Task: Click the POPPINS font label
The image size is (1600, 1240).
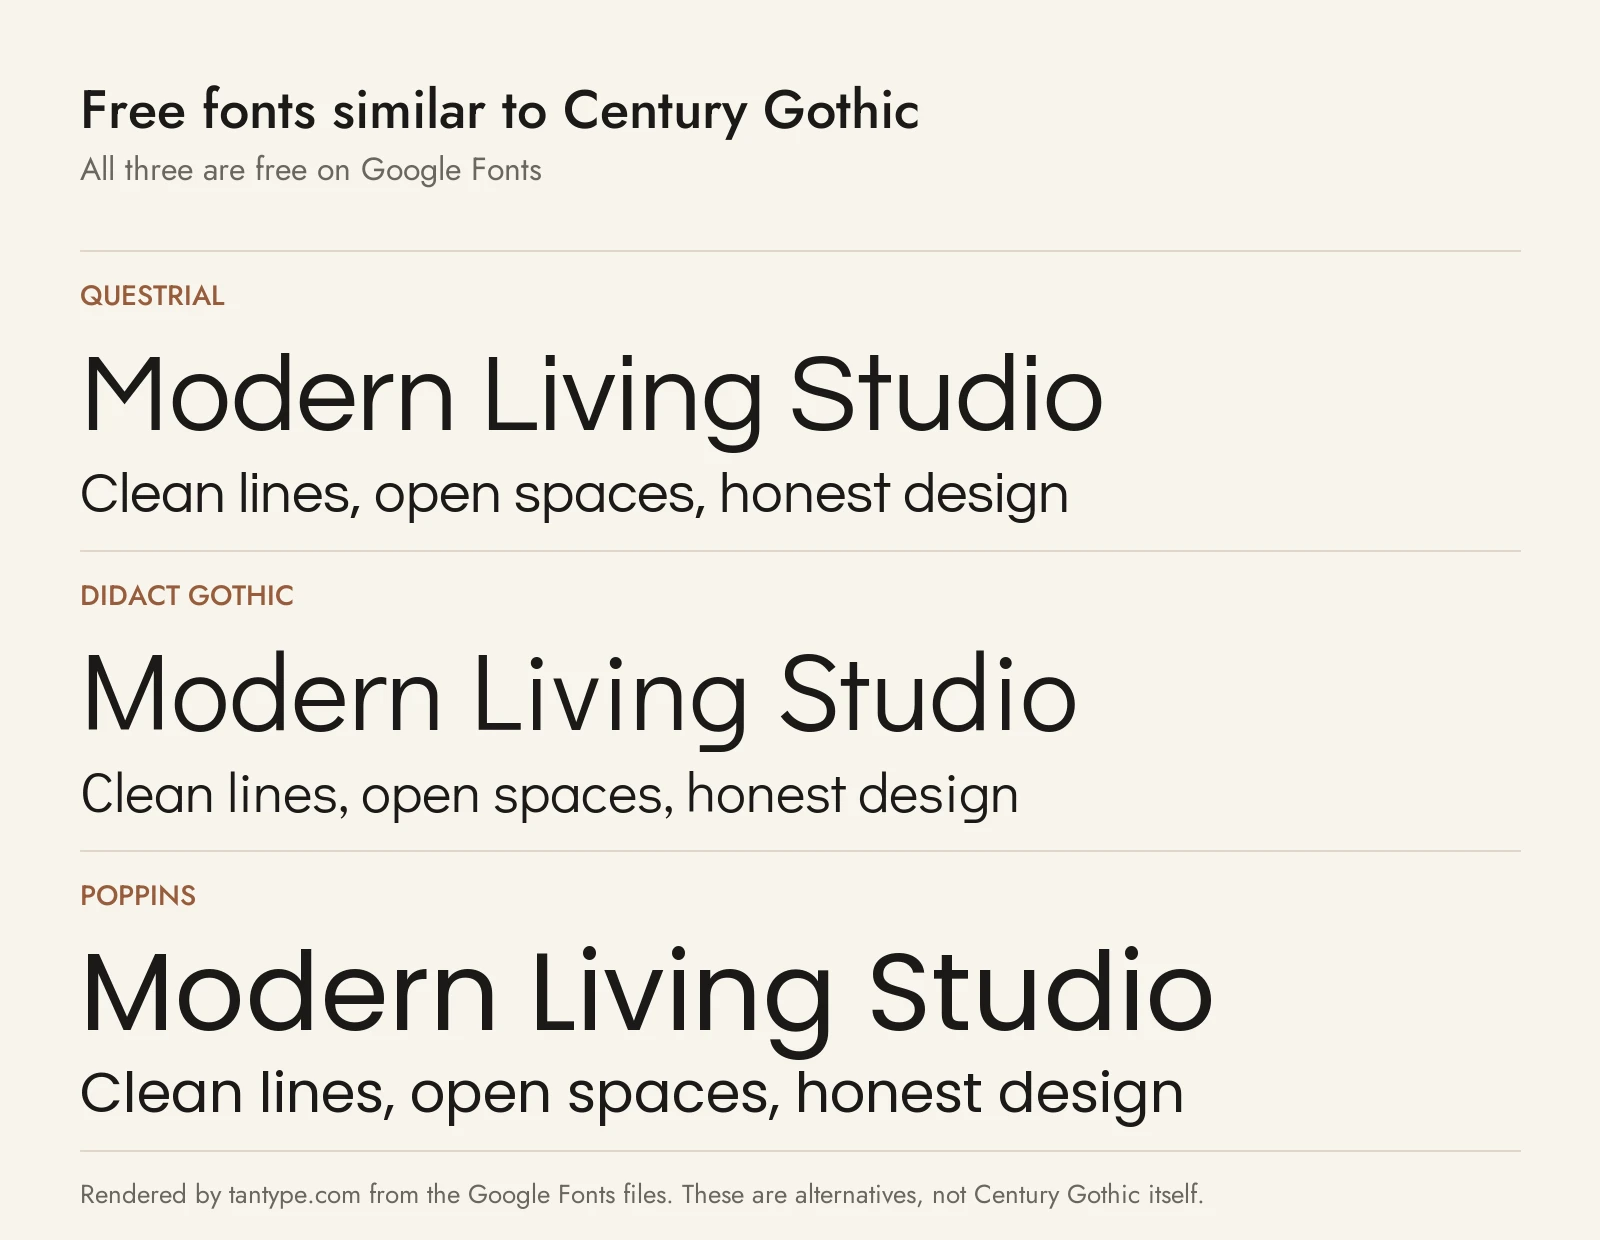Action: pyautogui.click(x=138, y=896)
